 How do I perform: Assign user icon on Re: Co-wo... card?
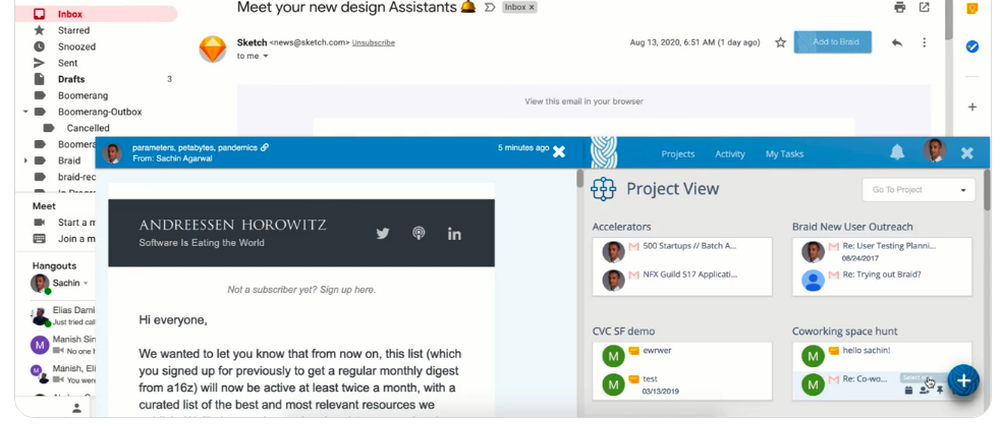point(924,391)
